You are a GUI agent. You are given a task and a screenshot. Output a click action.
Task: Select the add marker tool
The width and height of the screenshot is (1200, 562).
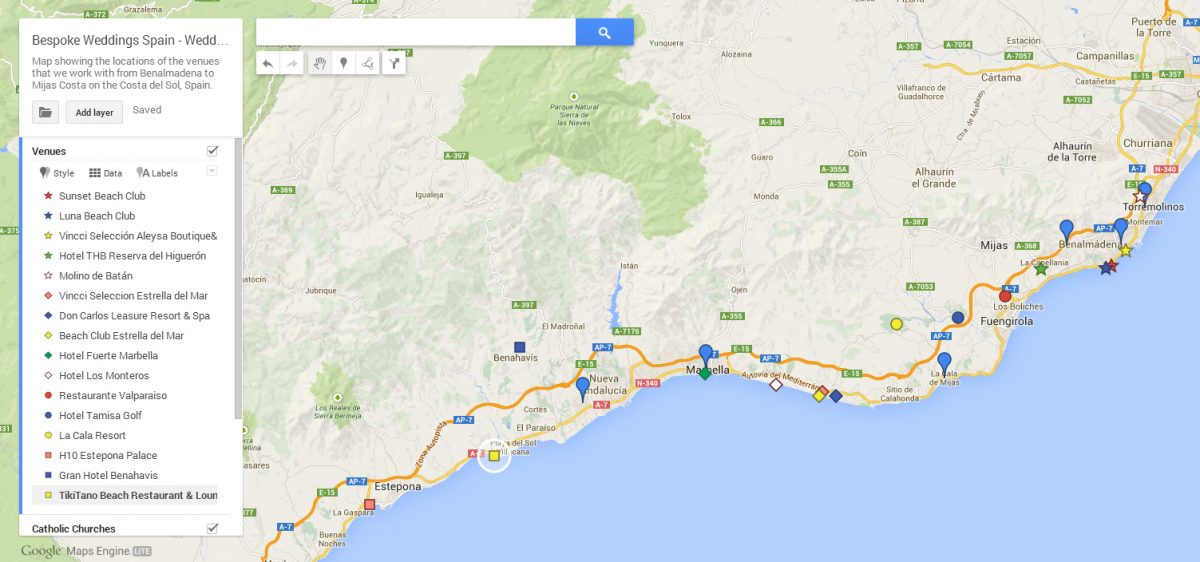(344, 64)
